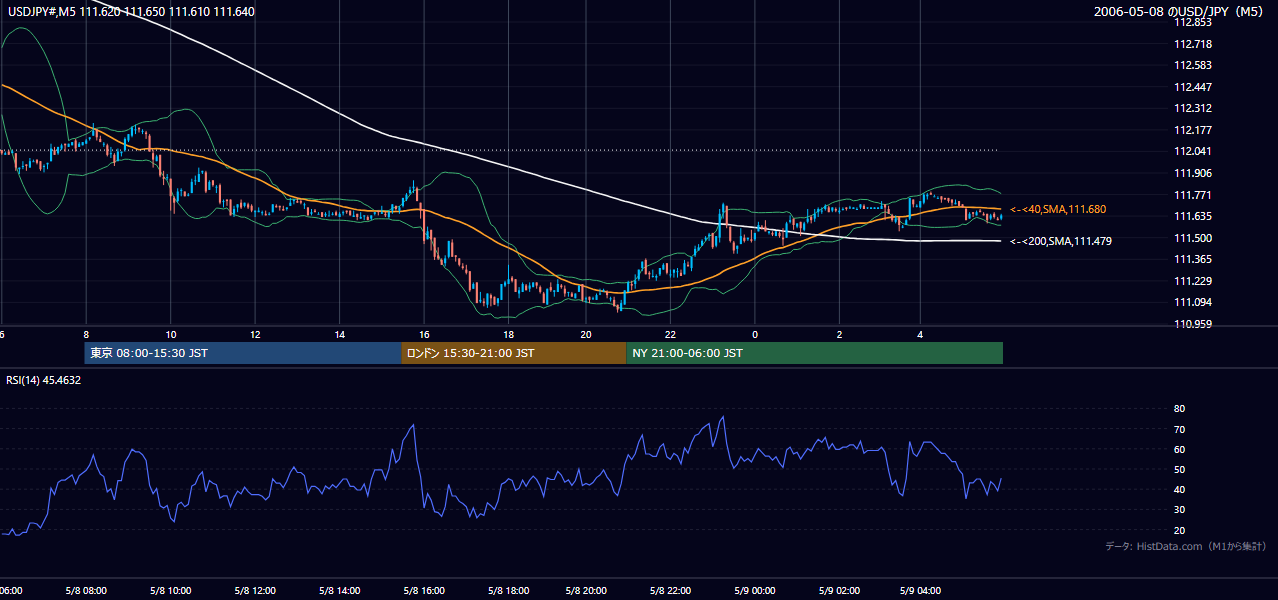
Task: Click RSI scale value 70
Action: pyautogui.click(x=1179, y=429)
